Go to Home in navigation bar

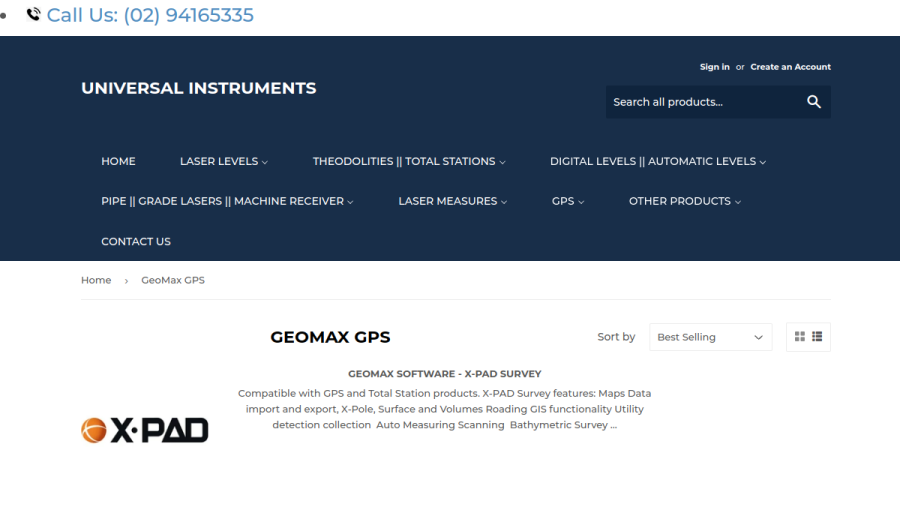coord(118,162)
